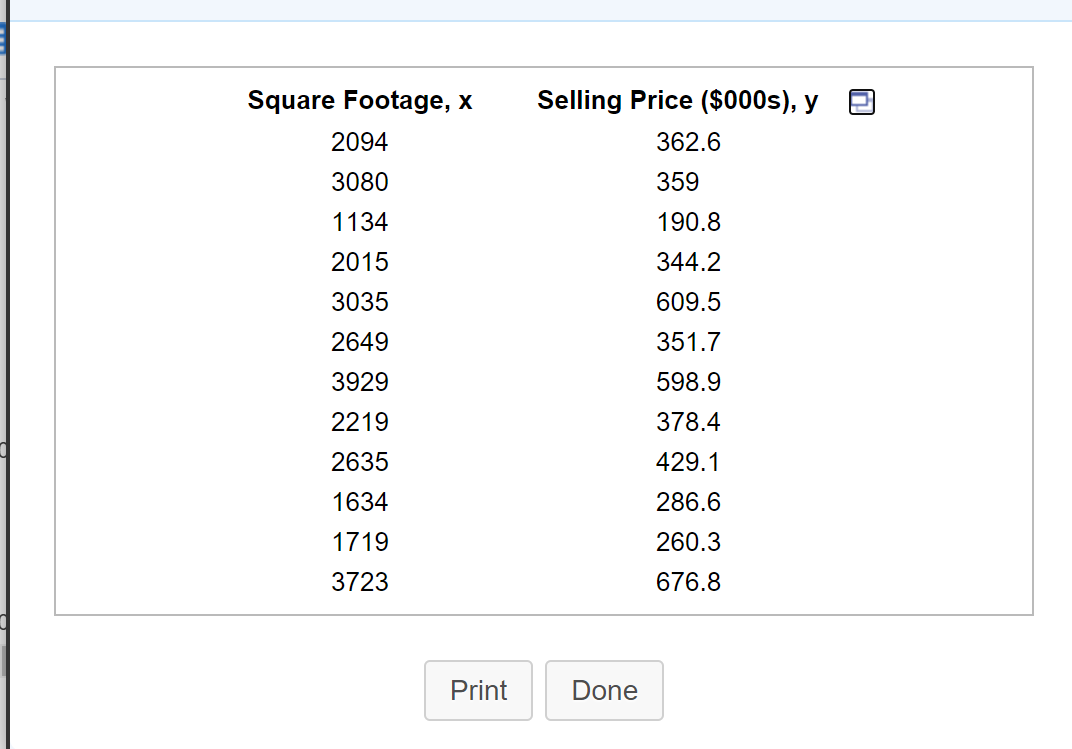Click the selling price value 362.6
Image resolution: width=1072 pixels, height=749 pixels.
click(x=688, y=142)
